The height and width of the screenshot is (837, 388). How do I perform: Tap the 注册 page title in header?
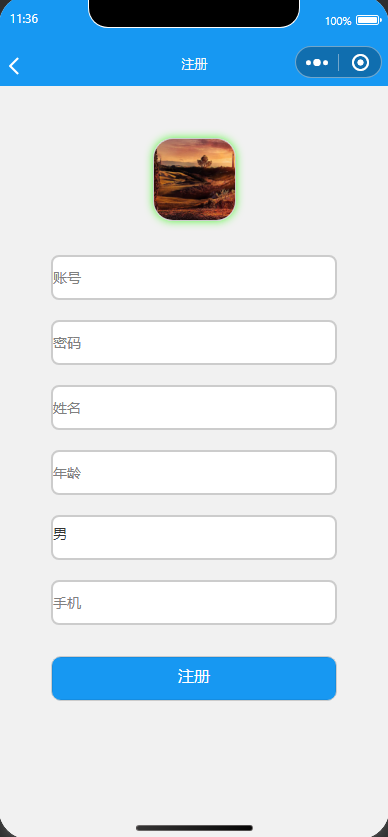194,65
